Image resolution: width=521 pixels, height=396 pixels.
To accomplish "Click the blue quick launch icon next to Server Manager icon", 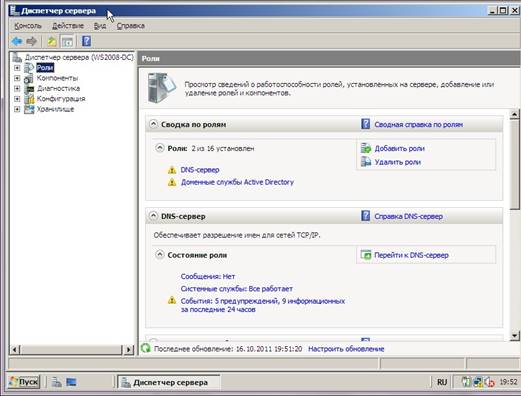I will pos(71,382).
